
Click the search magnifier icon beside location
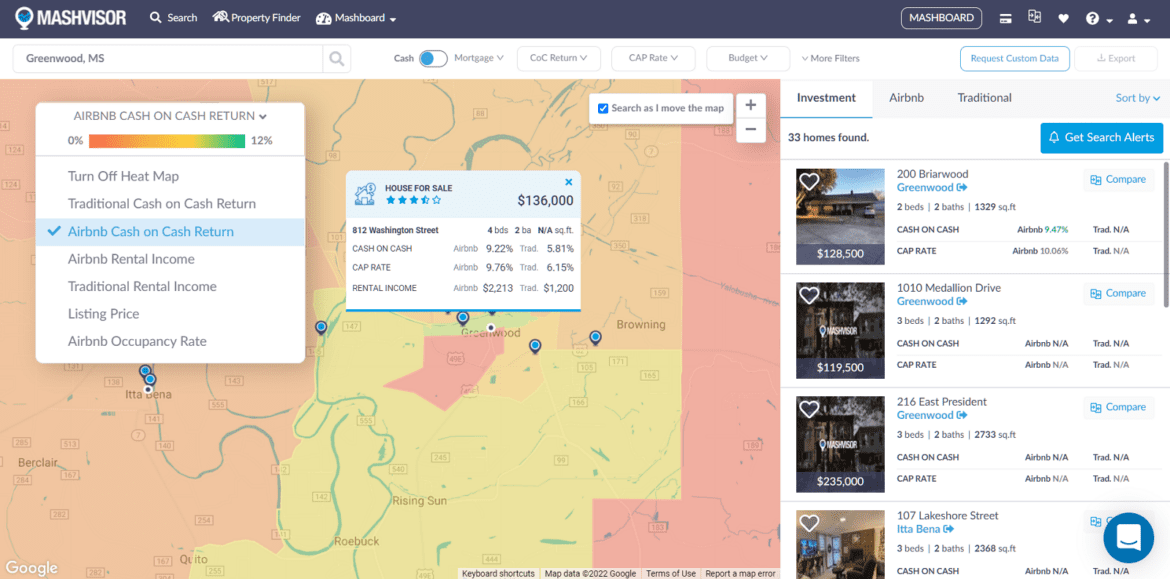337,59
